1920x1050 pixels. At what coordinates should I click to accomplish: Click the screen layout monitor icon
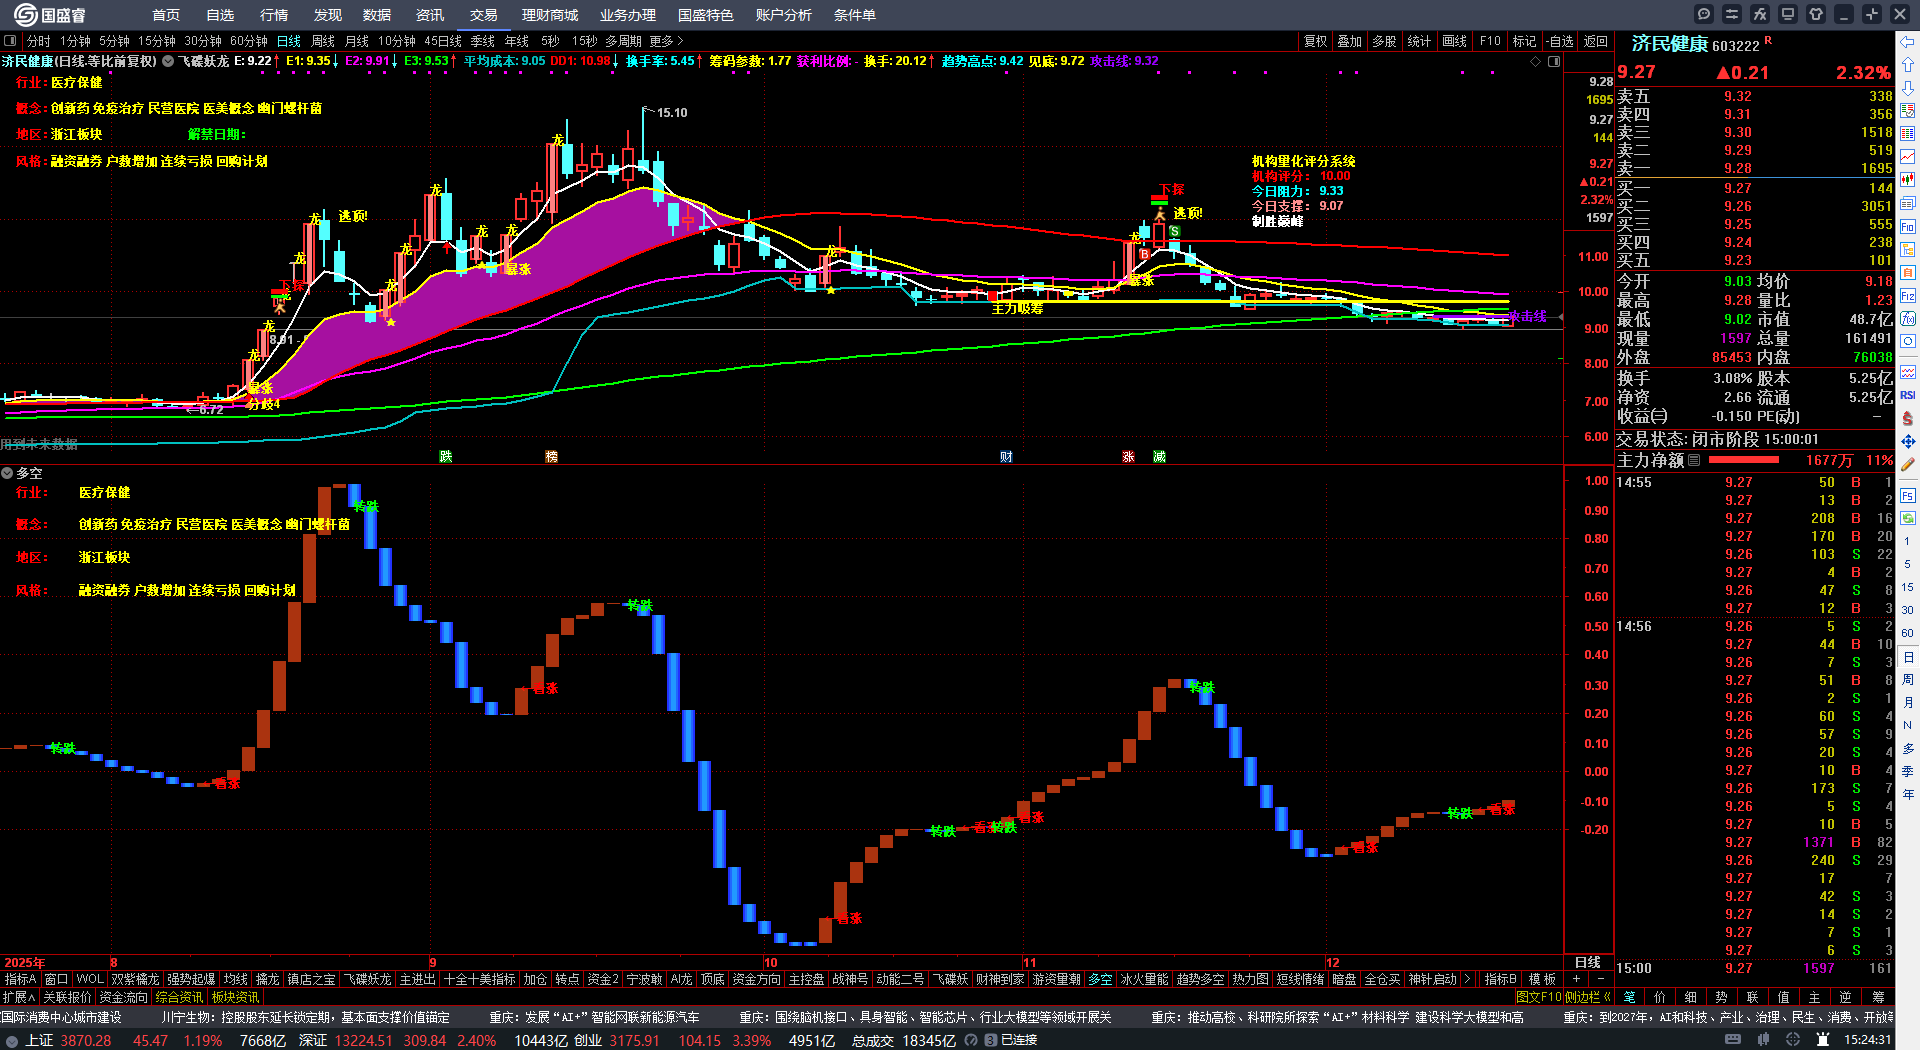tap(1788, 14)
